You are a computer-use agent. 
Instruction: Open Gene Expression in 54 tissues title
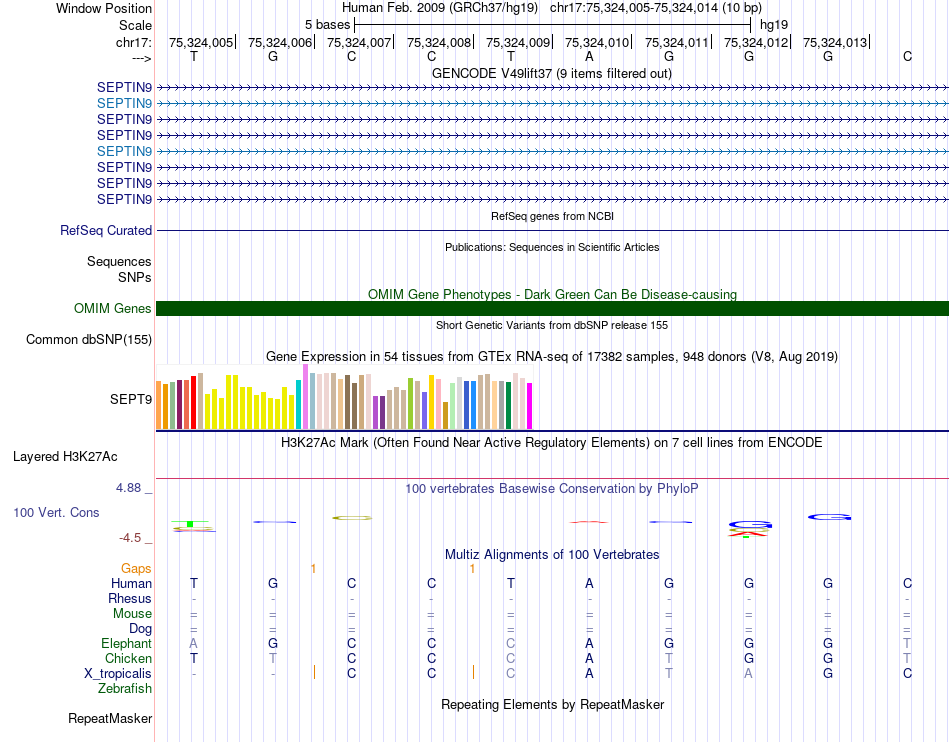tap(552, 356)
